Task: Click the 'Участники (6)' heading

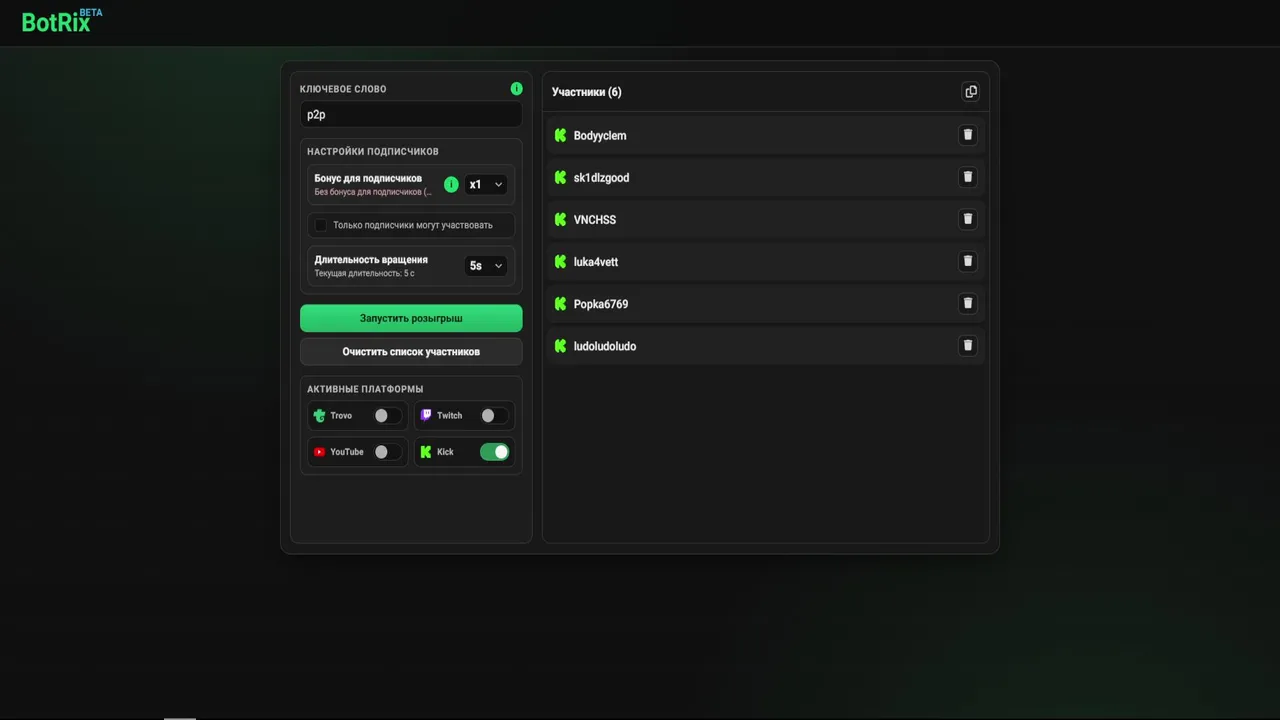Action: point(587,92)
